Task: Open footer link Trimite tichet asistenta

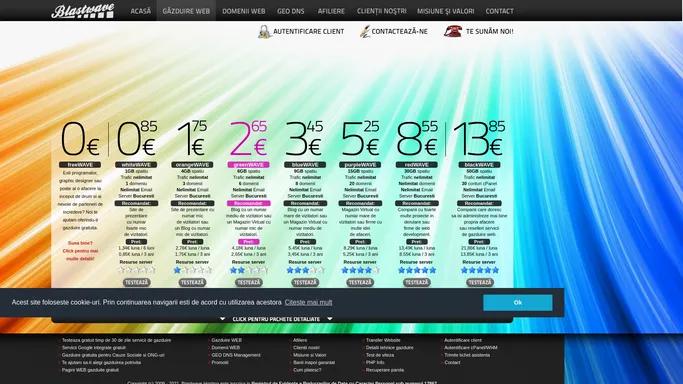Action: 467,355
